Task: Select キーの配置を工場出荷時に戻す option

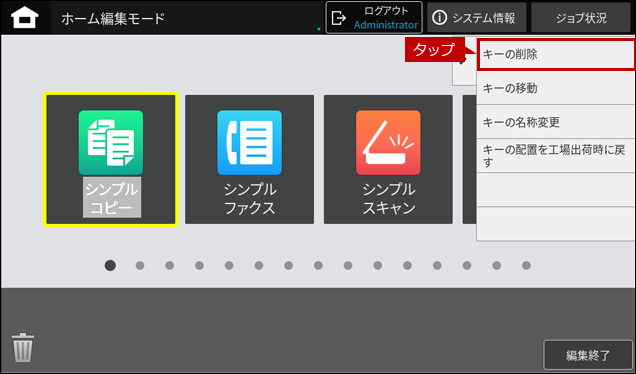Action: click(556, 156)
